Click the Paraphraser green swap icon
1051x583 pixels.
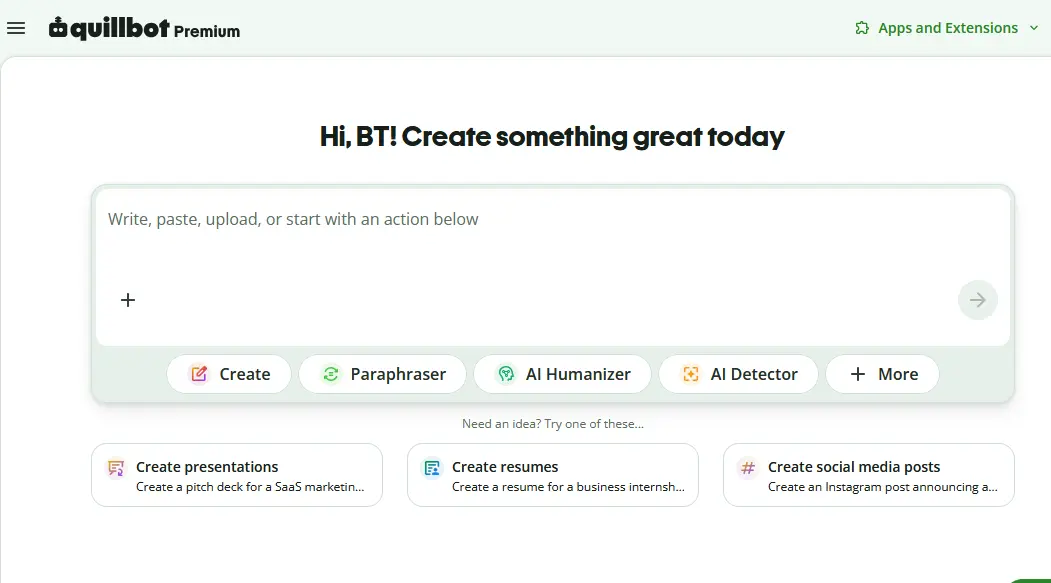[x=330, y=374]
